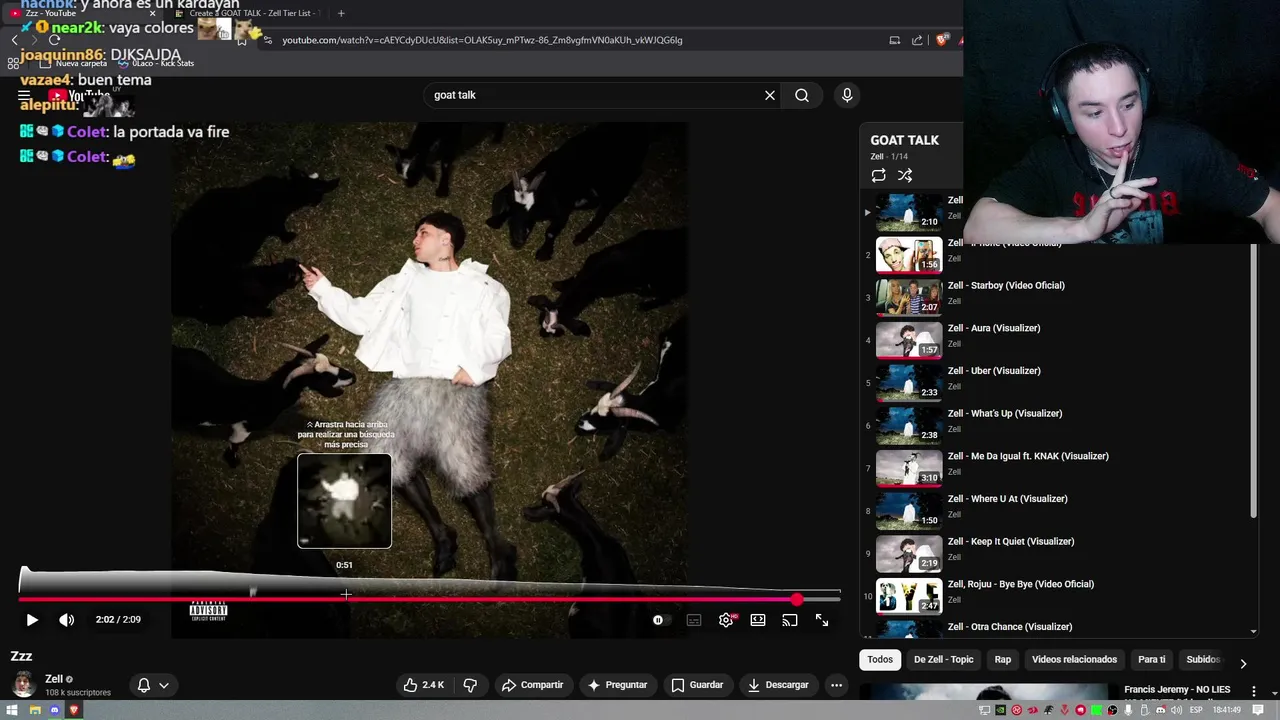Expand more filter chips with right chevron
The image size is (1280, 720).
(1243, 663)
